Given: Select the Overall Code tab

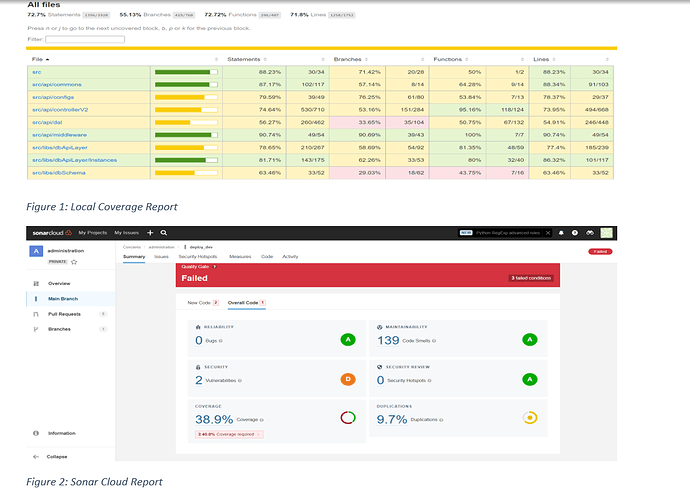Looking at the screenshot, I should pyautogui.click(x=246, y=303).
